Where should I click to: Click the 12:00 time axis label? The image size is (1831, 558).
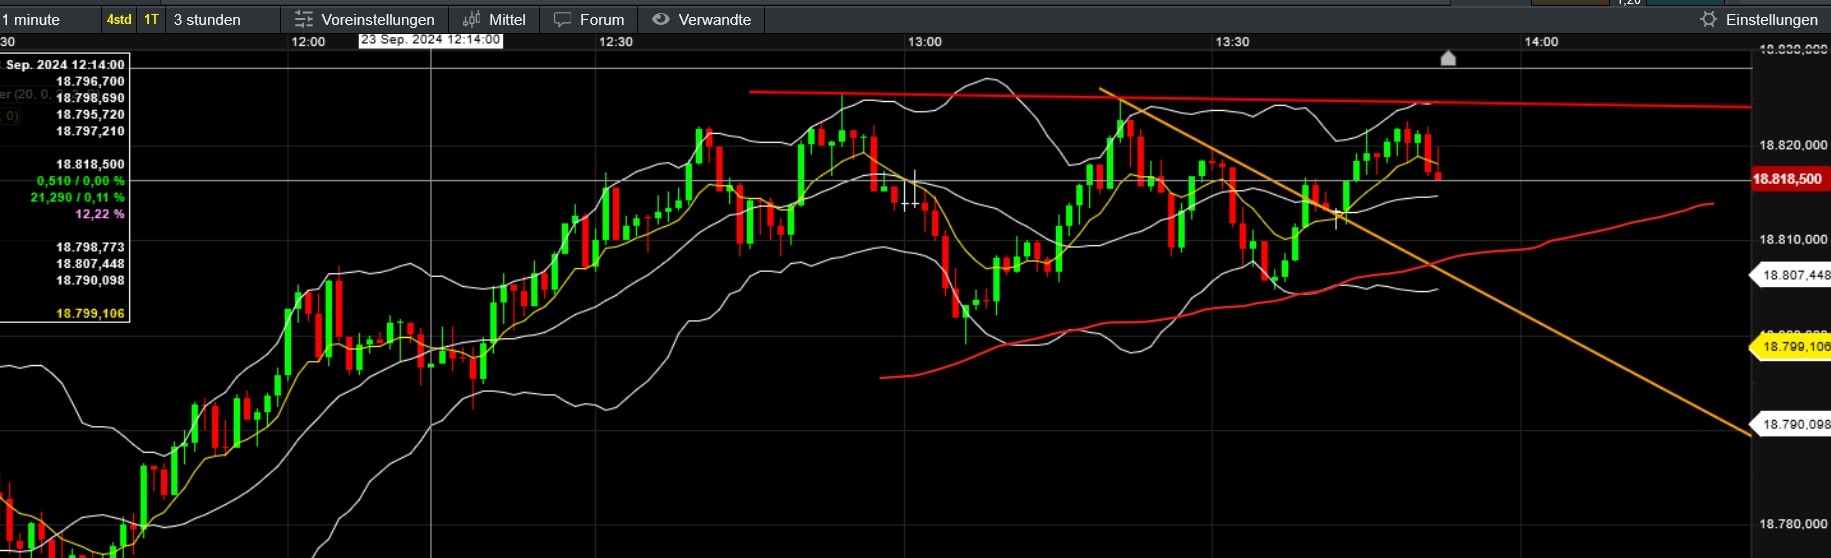[308, 42]
